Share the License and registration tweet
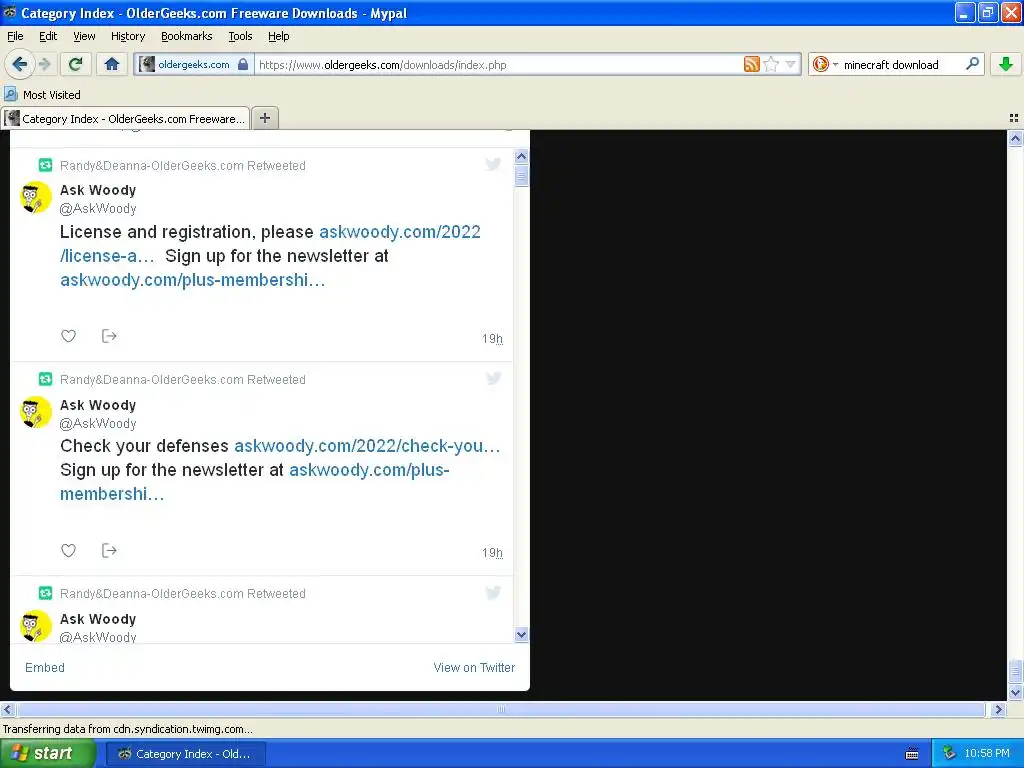This screenshot has width=1024, height=768. [109, 336]
